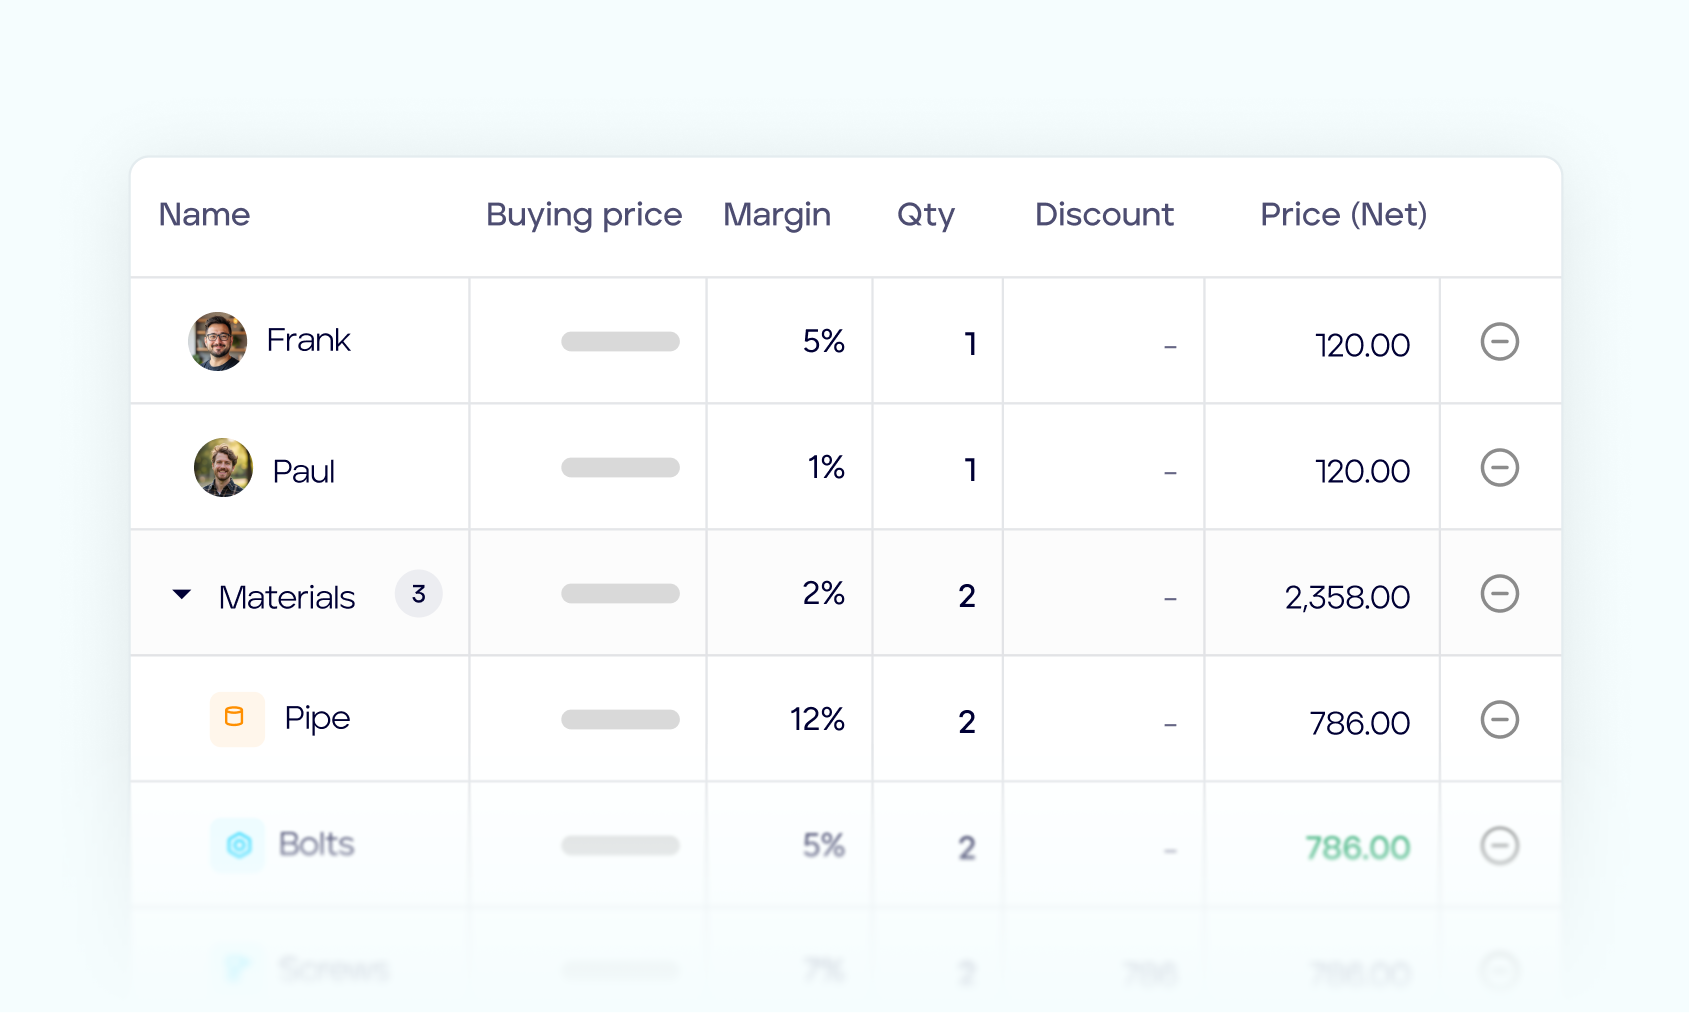Click the Price (Net) column header
The width and height of the screenshot is (1689, 1013).
click(1343, 215)
